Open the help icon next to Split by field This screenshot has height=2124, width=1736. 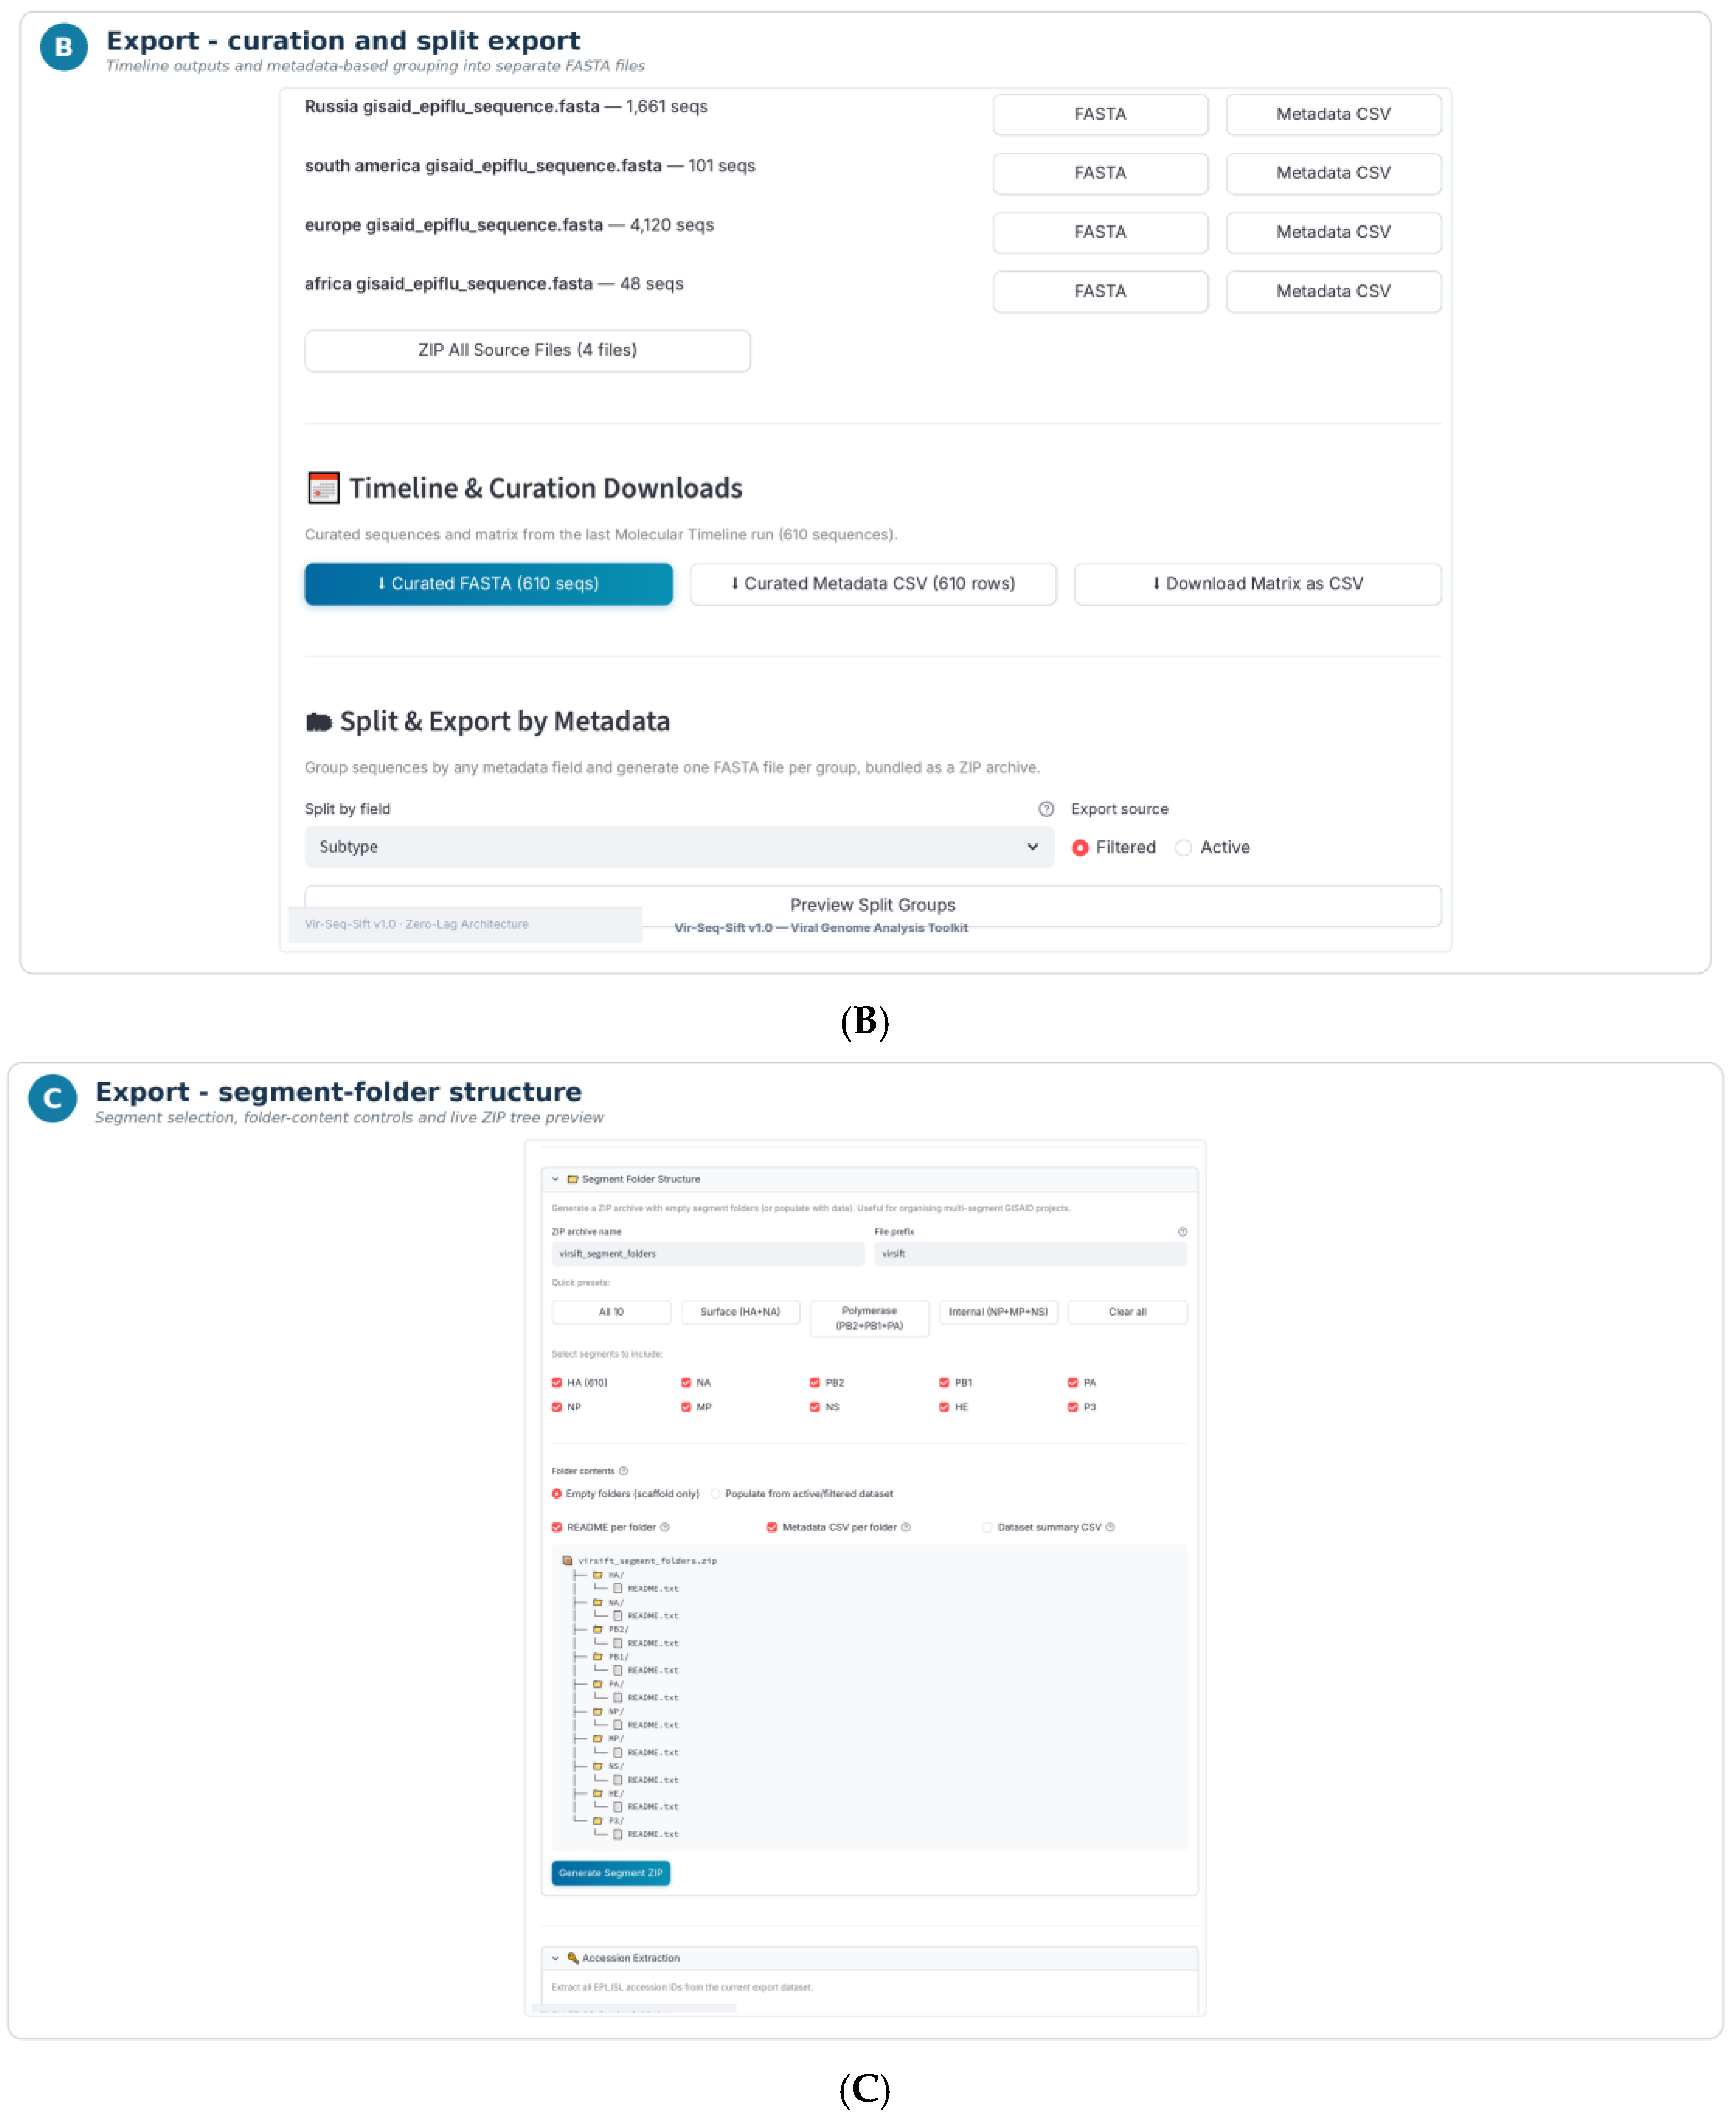coord(1046,809)
